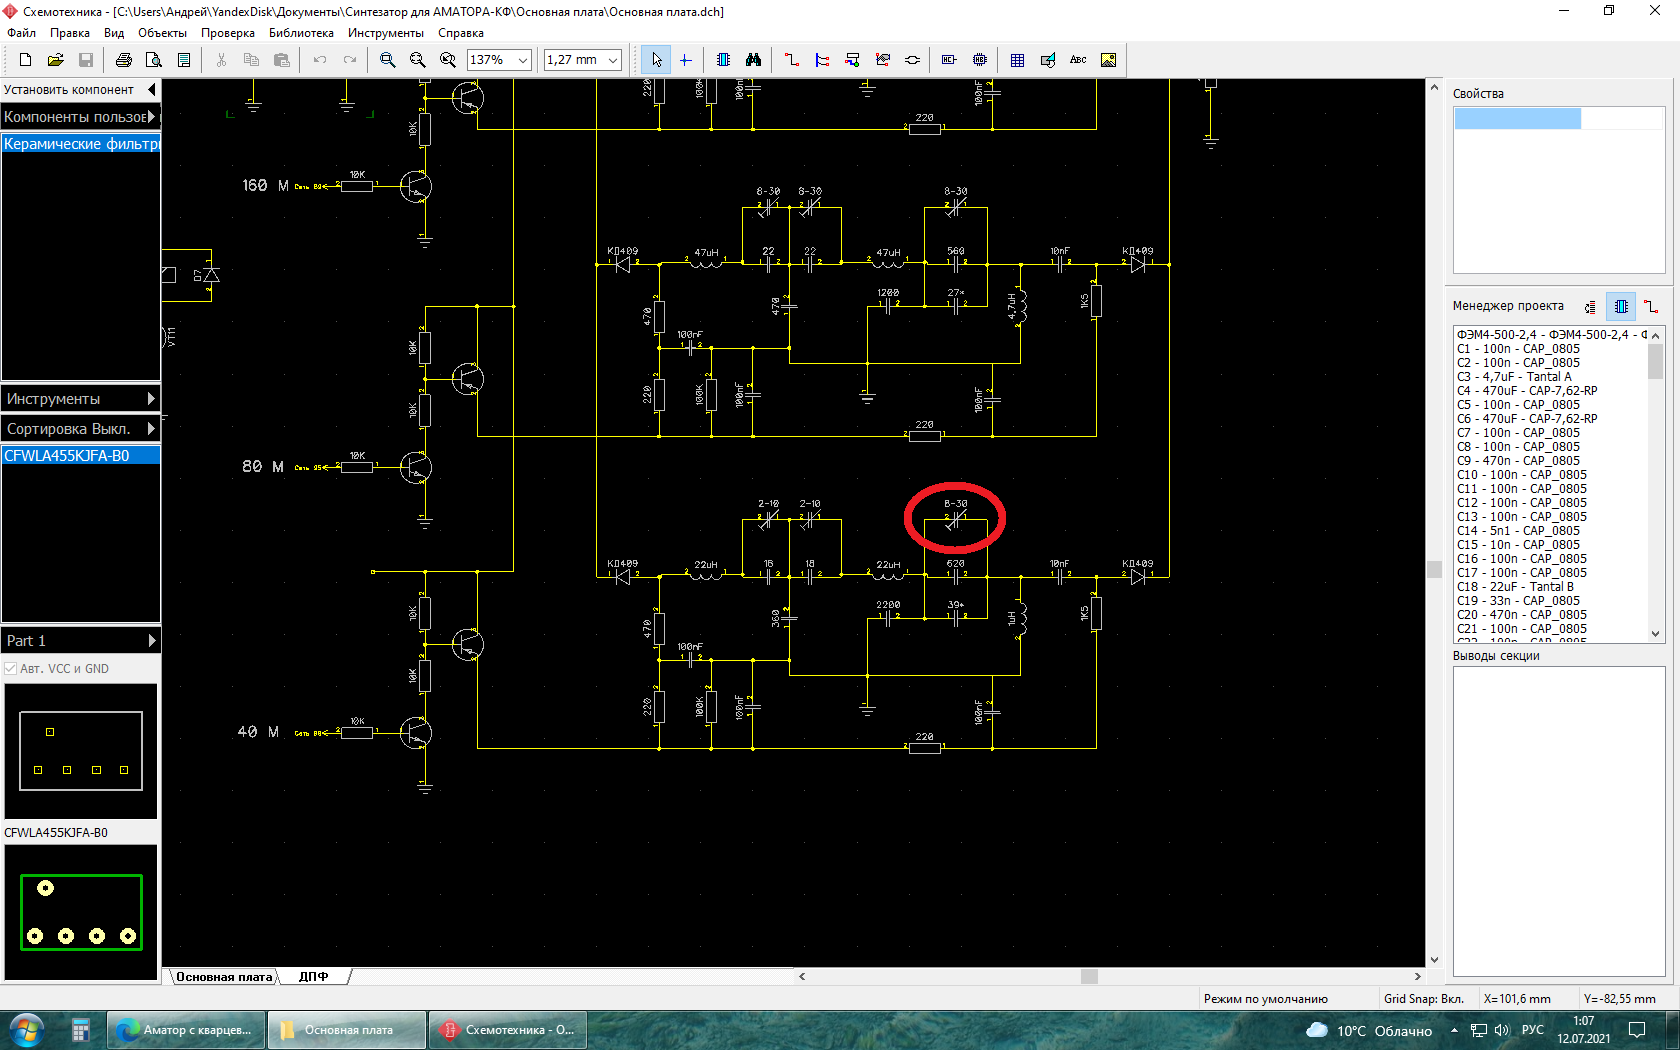This screenshot has height=1050, width=1680.
Task: Open the zoom percentage 137% dropdown
Action: point(523,60)
